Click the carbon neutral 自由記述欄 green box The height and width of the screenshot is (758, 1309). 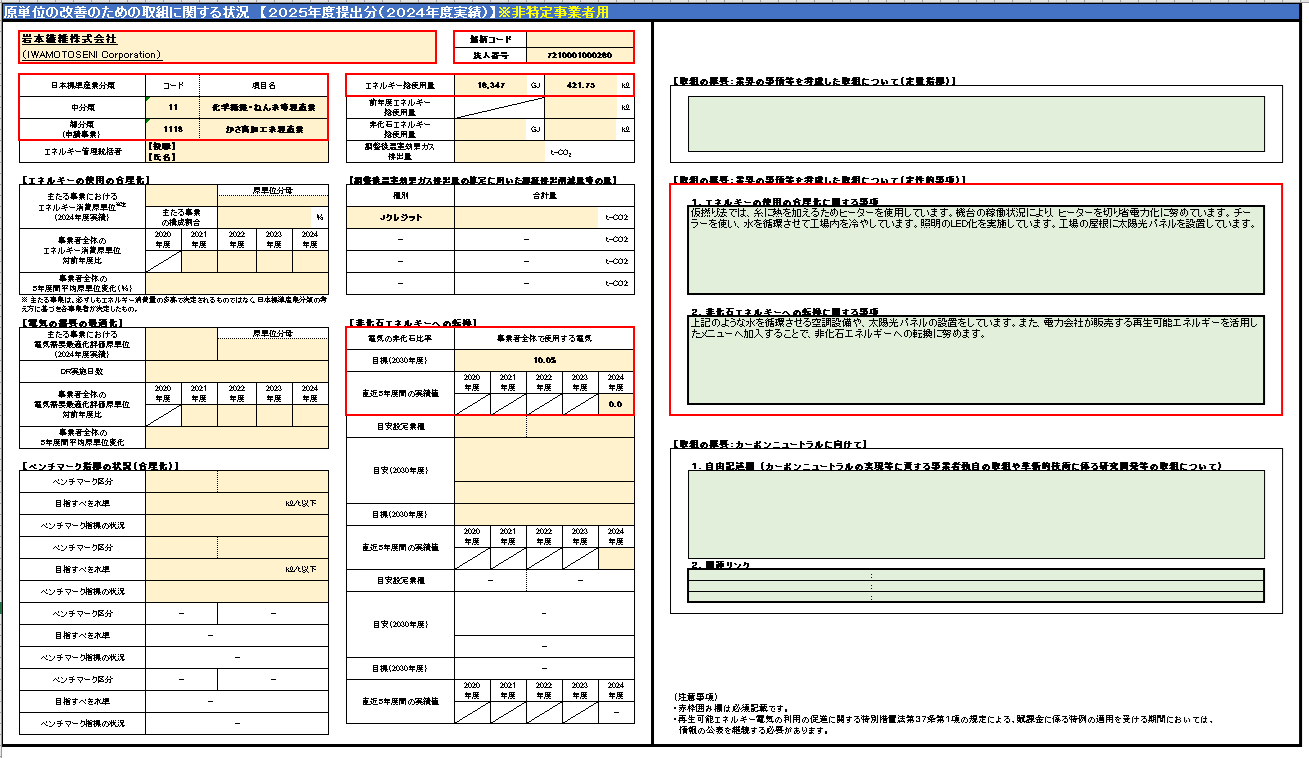(975, 513)
